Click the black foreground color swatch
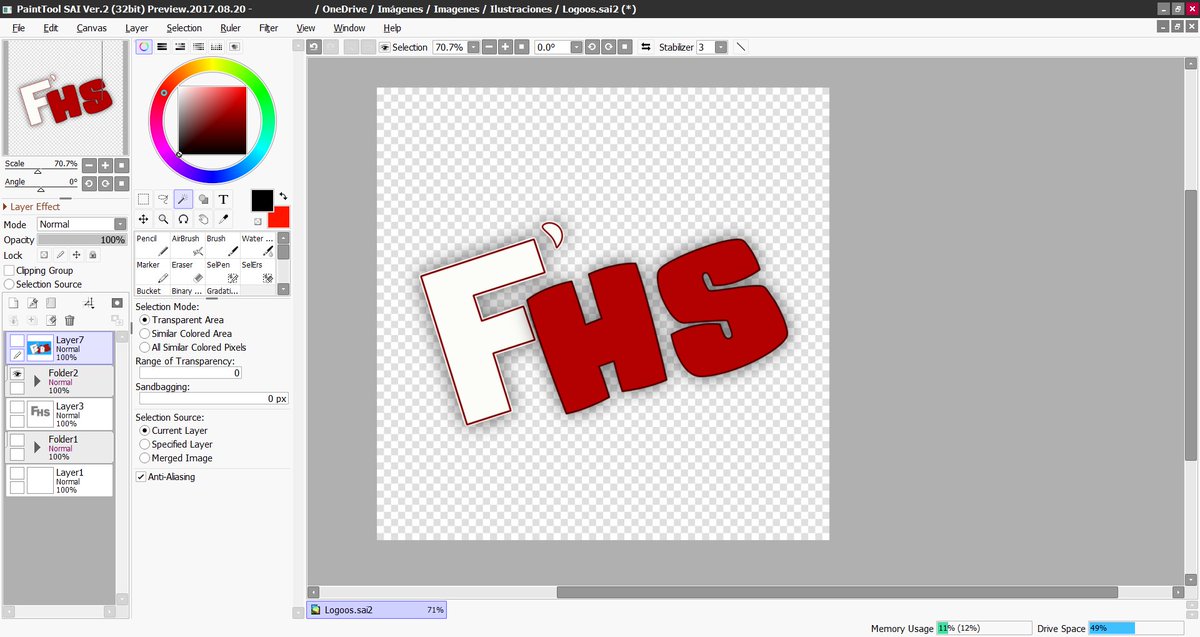The height and width of the screenshot is (637, 1200). point(262,200)
